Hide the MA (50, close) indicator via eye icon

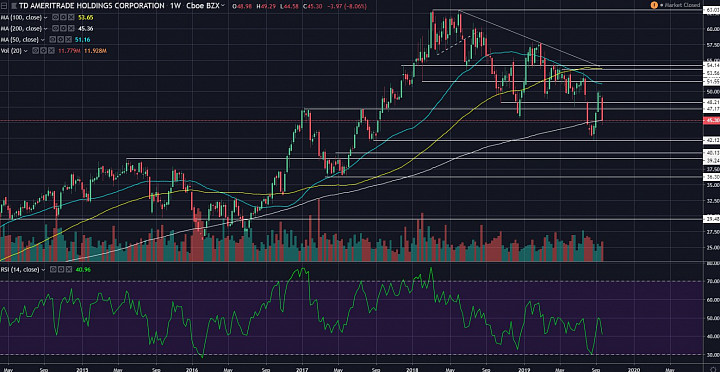52,39
